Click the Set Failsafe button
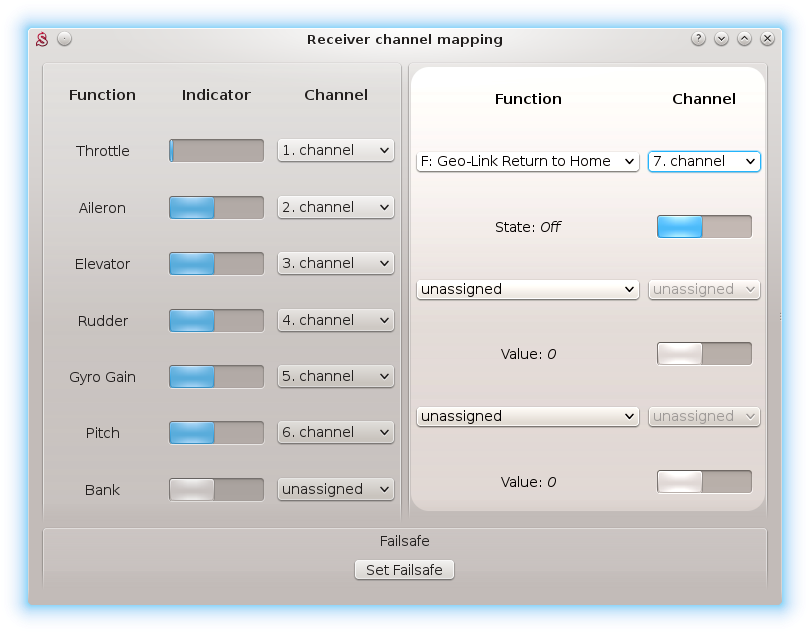This screenshot has height=632, width=809. (404, 570)
